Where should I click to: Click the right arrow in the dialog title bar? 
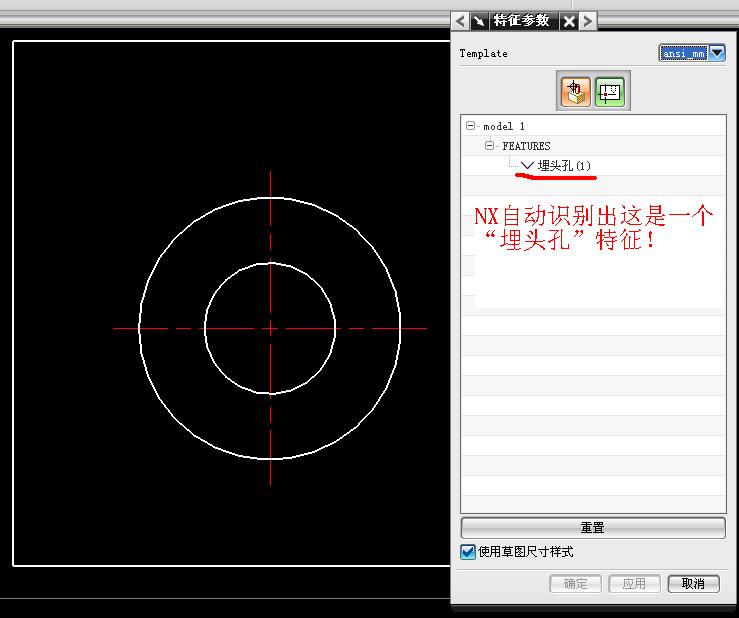tap(587, 21)
